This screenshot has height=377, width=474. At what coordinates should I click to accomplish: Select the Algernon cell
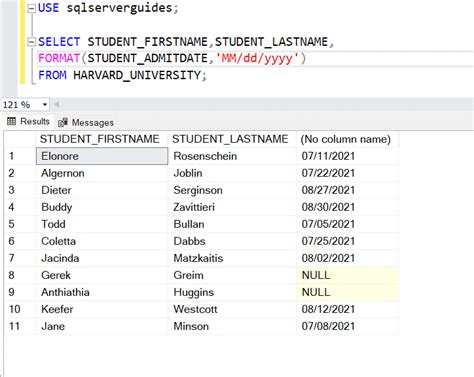[102, 173]
